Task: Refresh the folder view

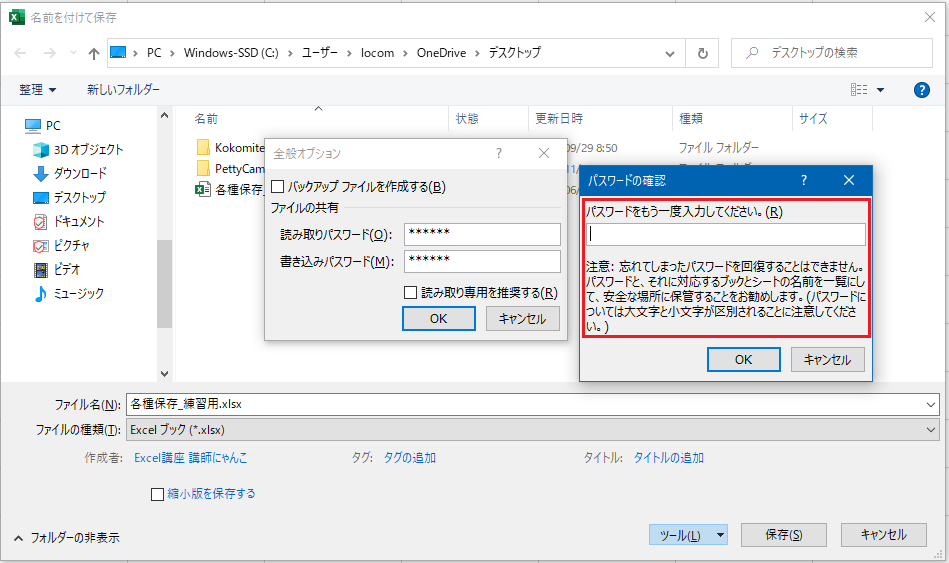Action: pos(702,53)
